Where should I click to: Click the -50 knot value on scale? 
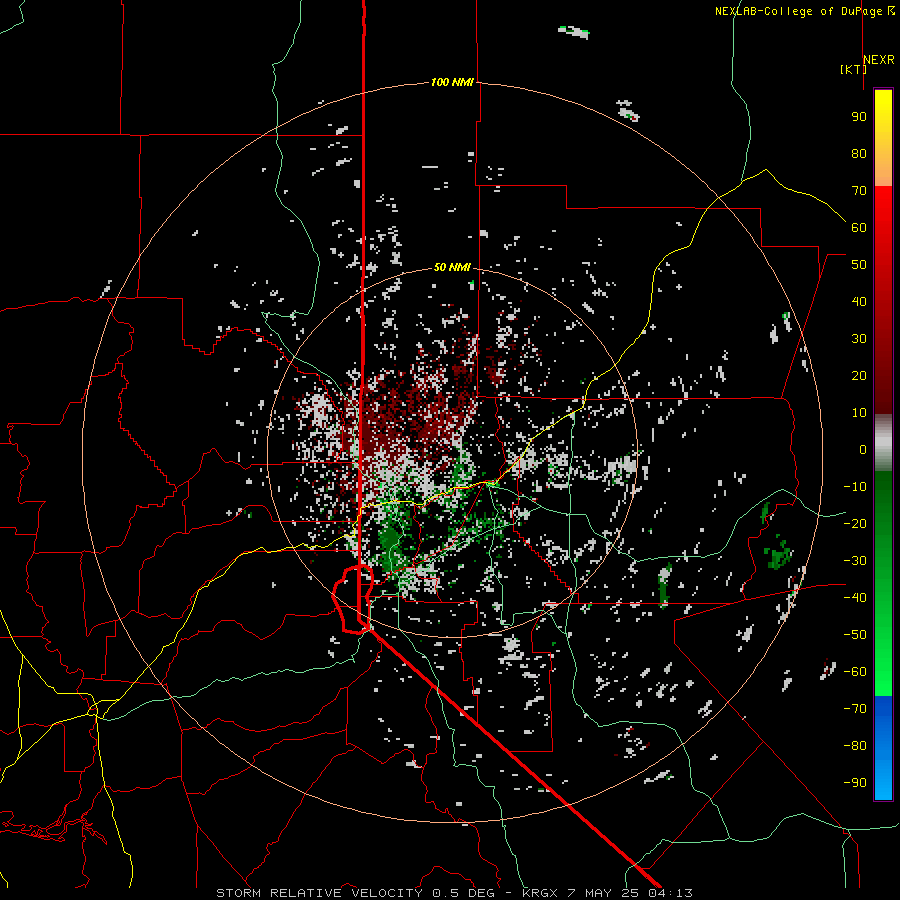point(855,635)
